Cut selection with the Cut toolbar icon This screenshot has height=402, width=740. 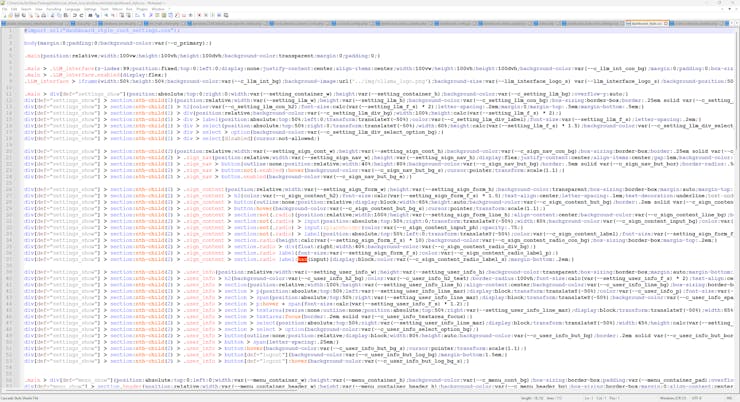(x=52, y=15)
